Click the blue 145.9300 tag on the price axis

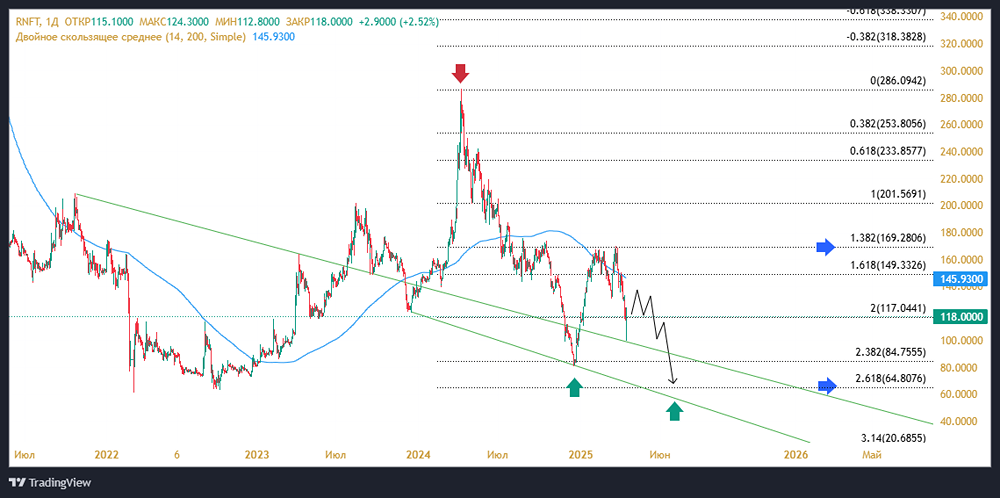[961, 279]
